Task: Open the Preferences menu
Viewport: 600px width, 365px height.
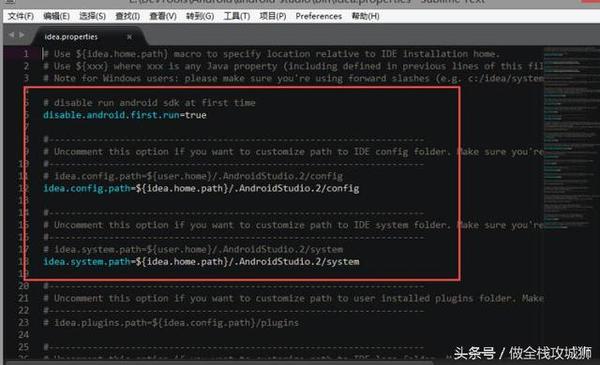Action: 318,16
